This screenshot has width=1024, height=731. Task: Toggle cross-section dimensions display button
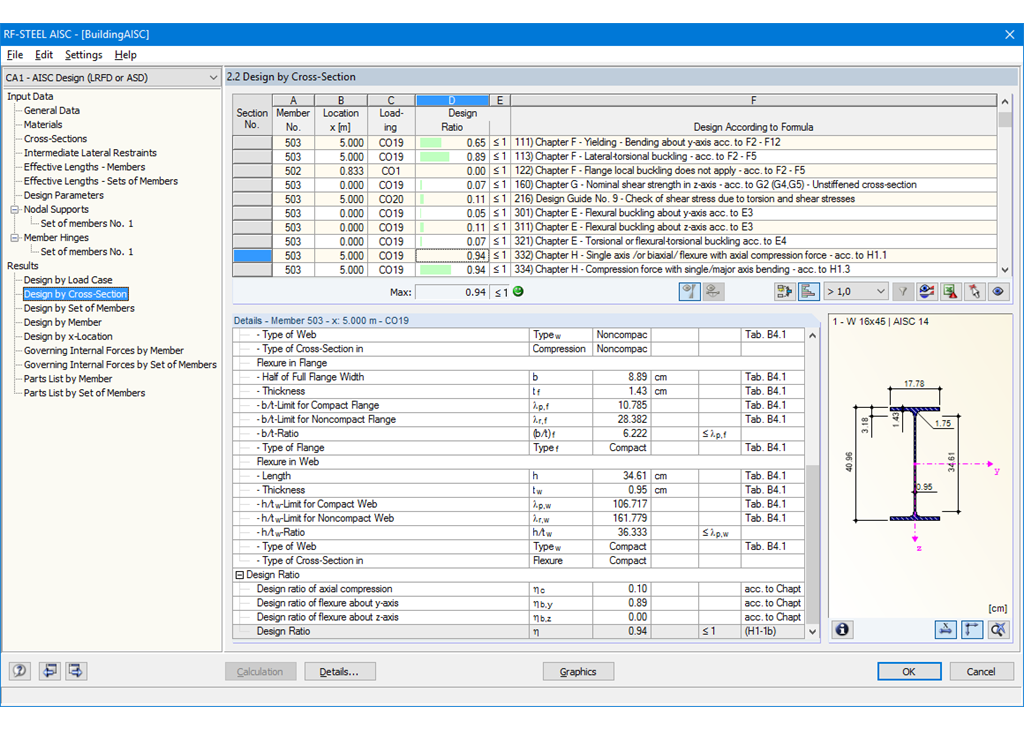[x=945, y=630]
